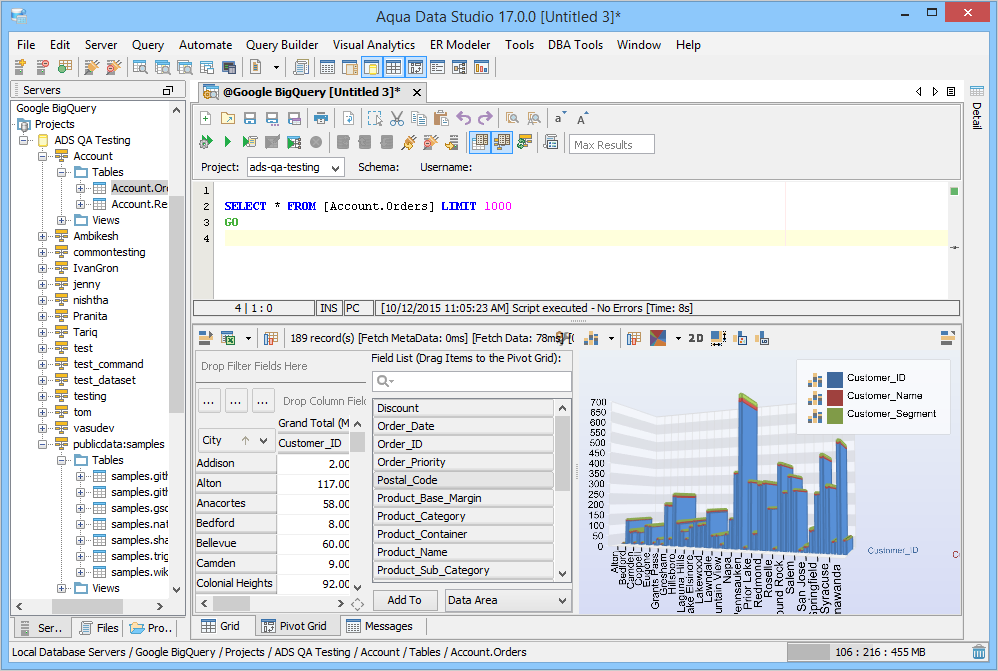998x671 pixels.
Task: Click the New script icon
Action: [x=206, y=118]
